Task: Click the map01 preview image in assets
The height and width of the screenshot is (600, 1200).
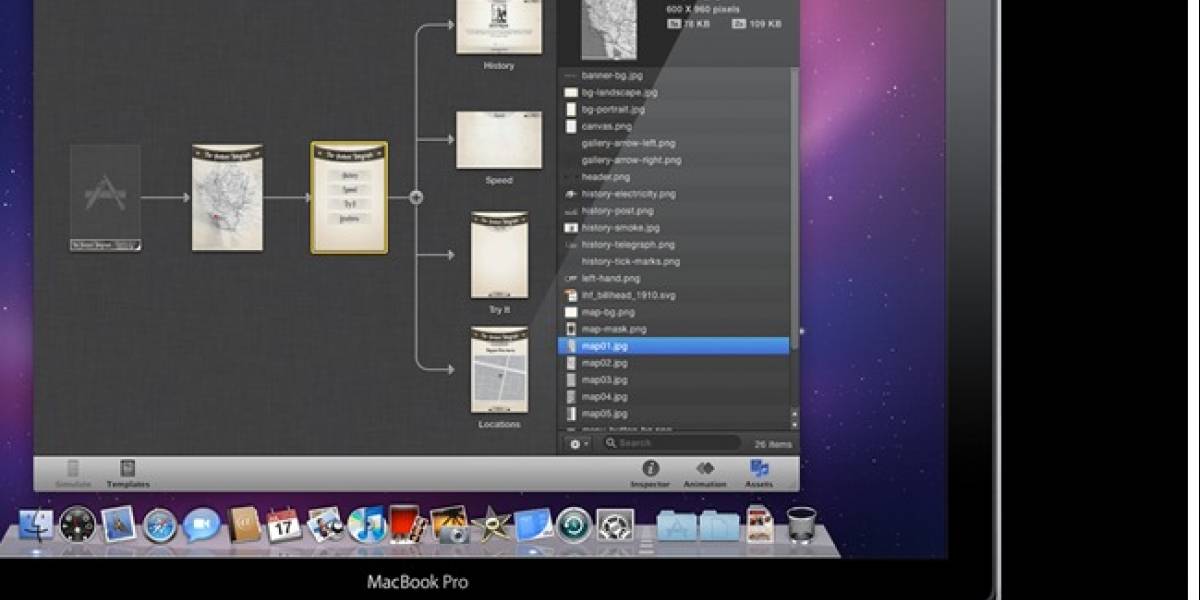Action: pyautogui.click(x=608, y=29)
